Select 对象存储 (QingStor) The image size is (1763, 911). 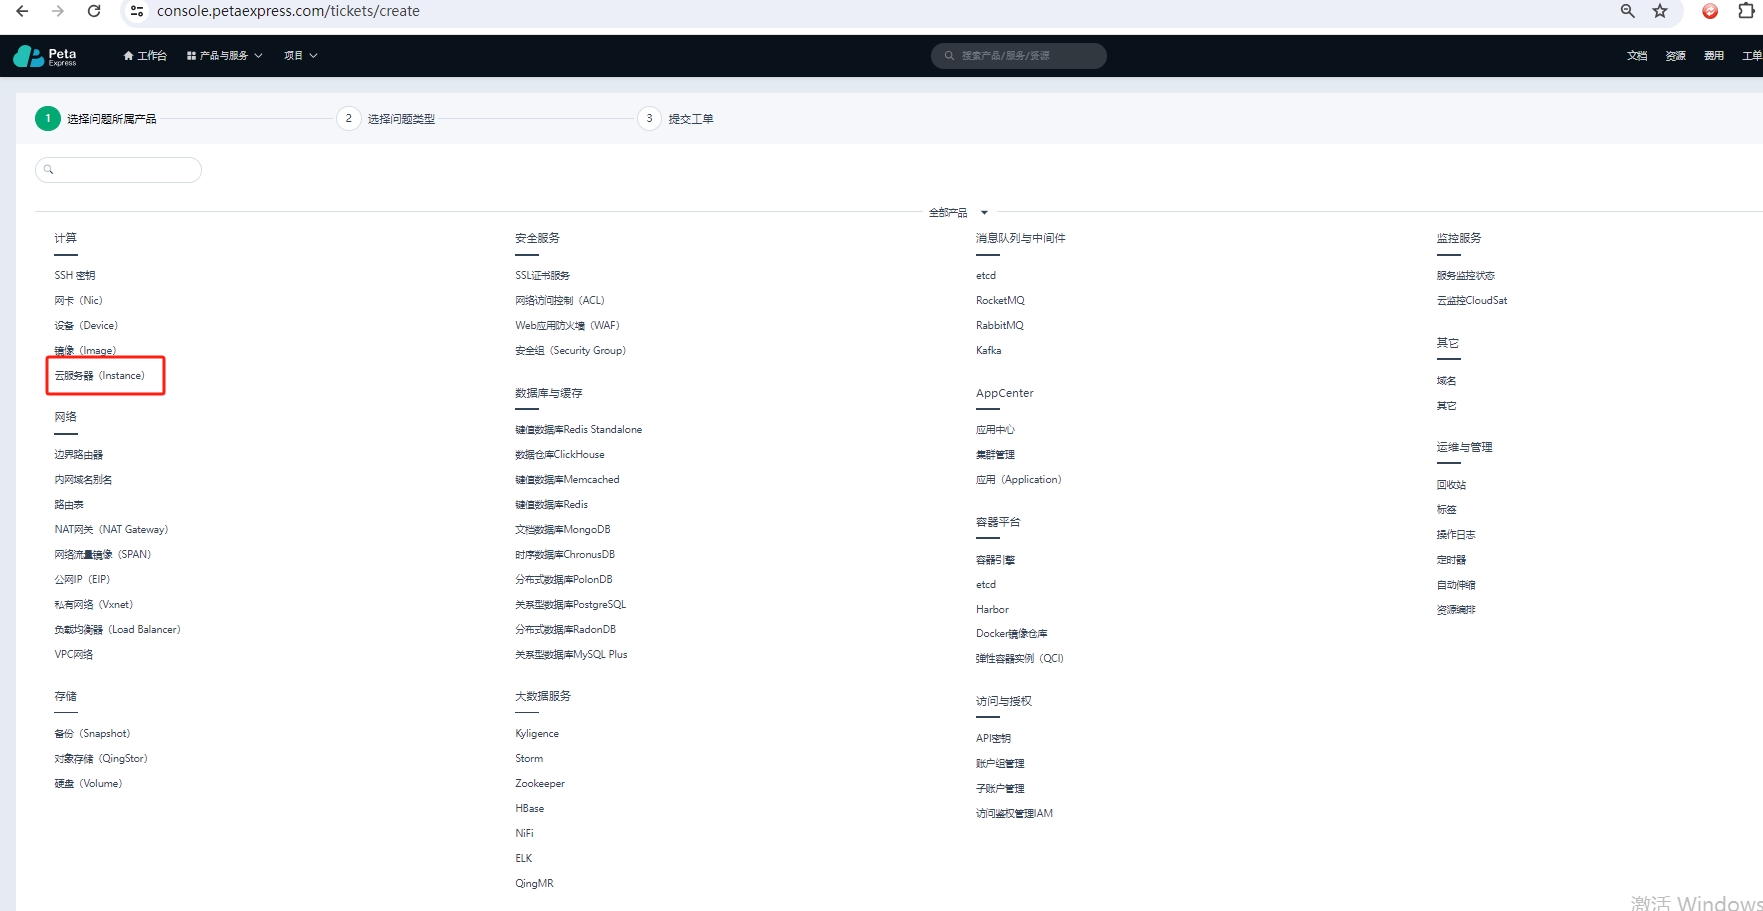[101, 758]
